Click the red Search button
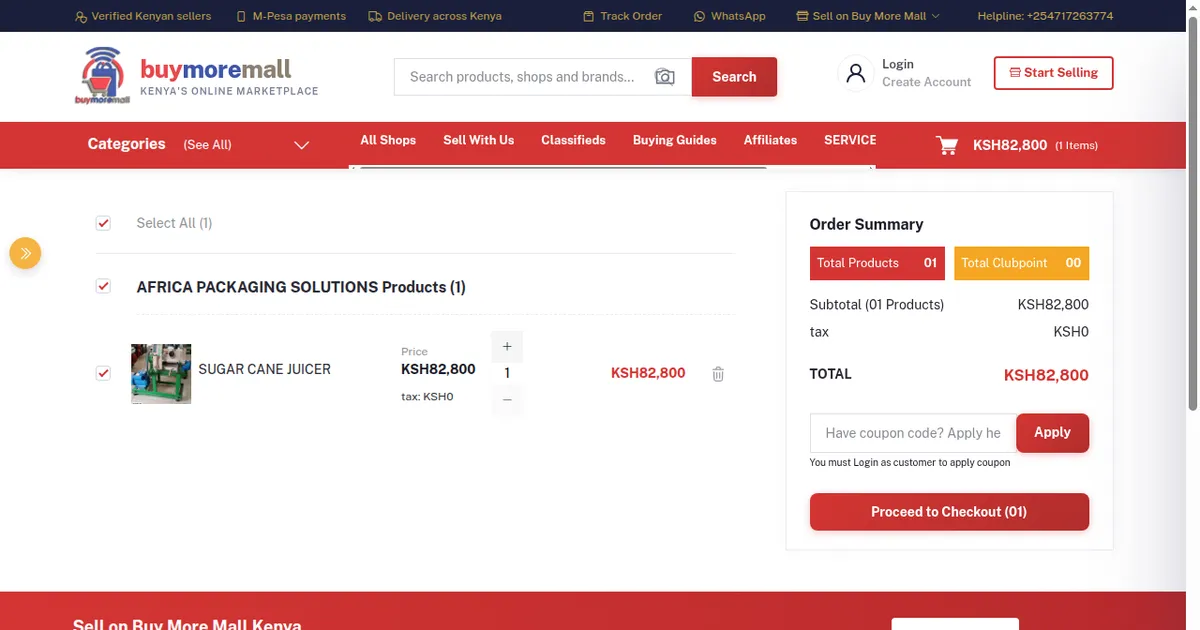The width and height of the screenshot is (1200, 630). pos(734,77)
